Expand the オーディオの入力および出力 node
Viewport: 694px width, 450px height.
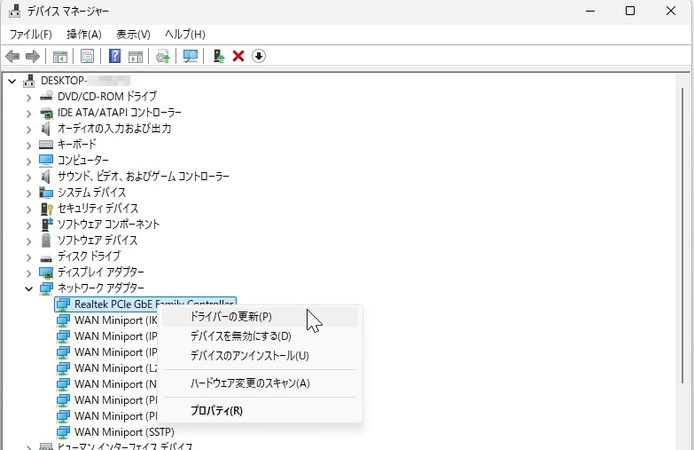coord(29,129)
